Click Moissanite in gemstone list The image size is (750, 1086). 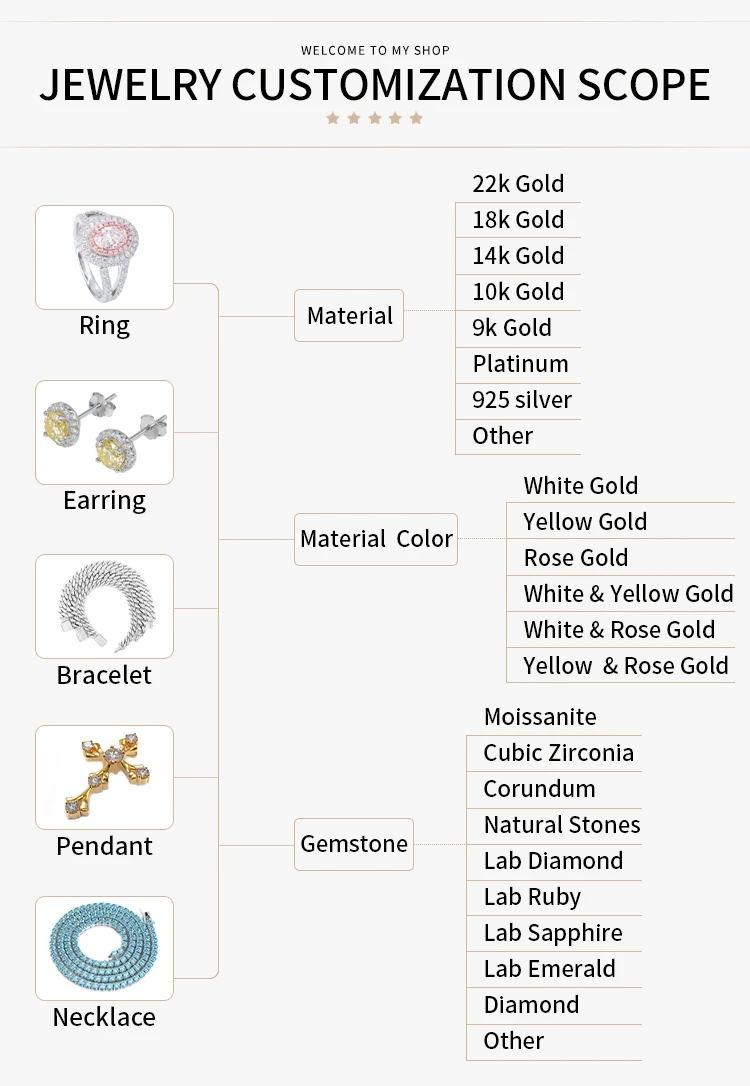coord(540,717)
